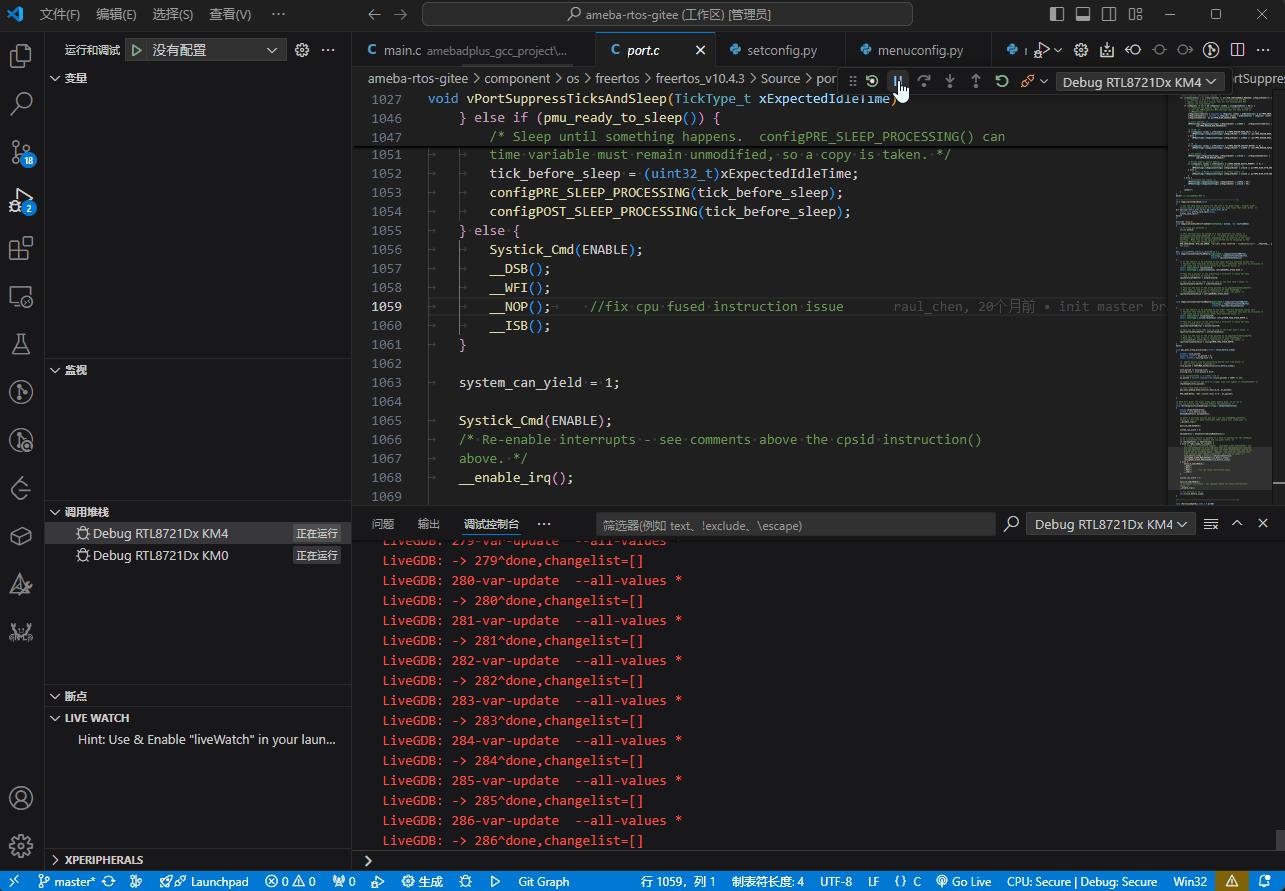Open Source Control in activity bar
Screen dimensions: 1285x891
click(x=21, y=151)
